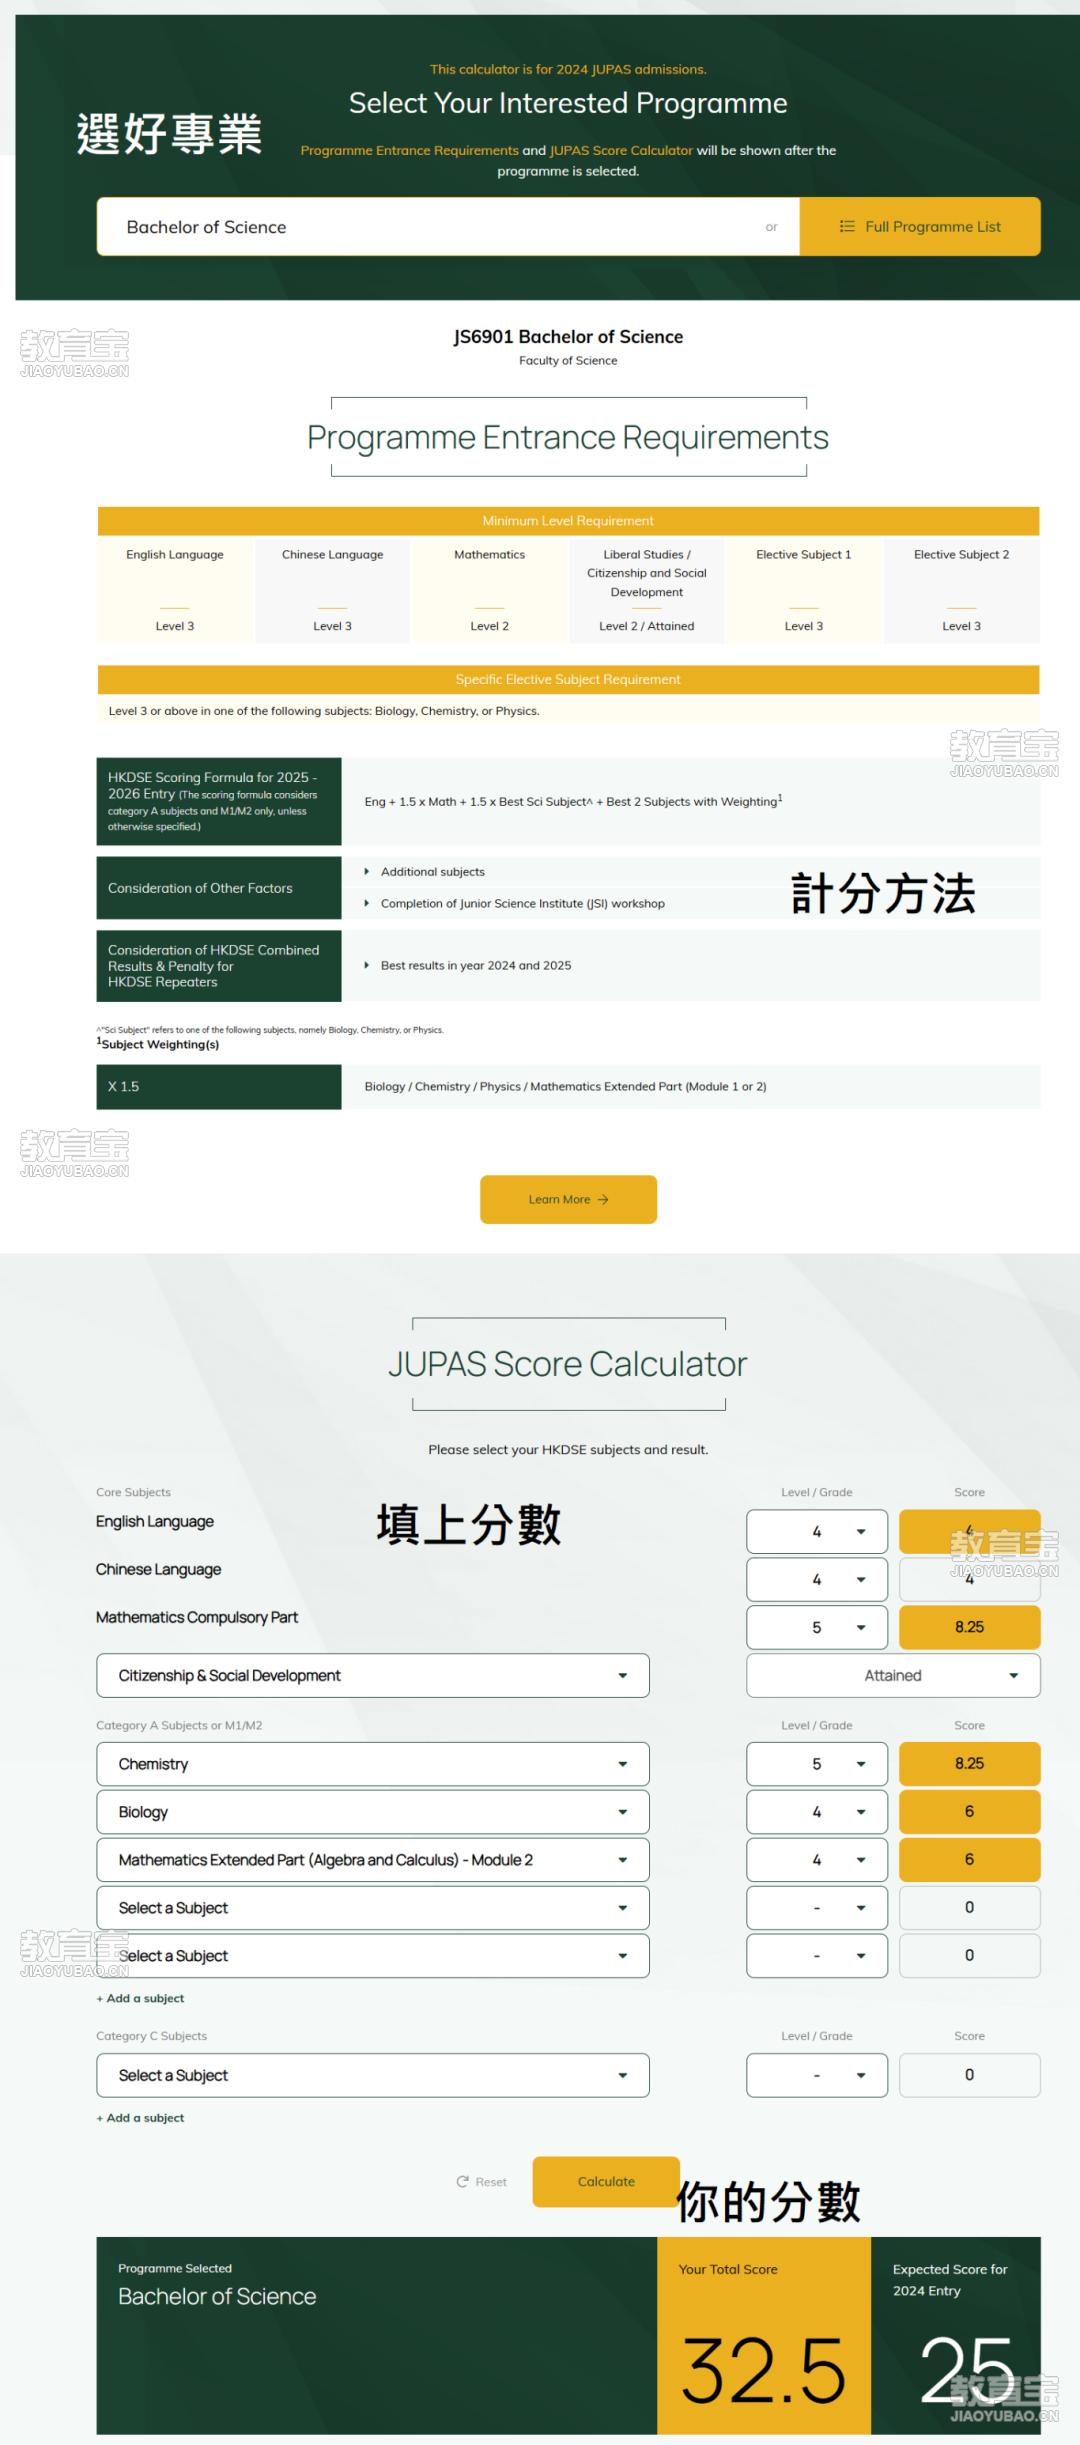Click the JUPAS Score Calculator link text
The height and width of the screenshot is (2445, 1080).
(x=621, y=150)
